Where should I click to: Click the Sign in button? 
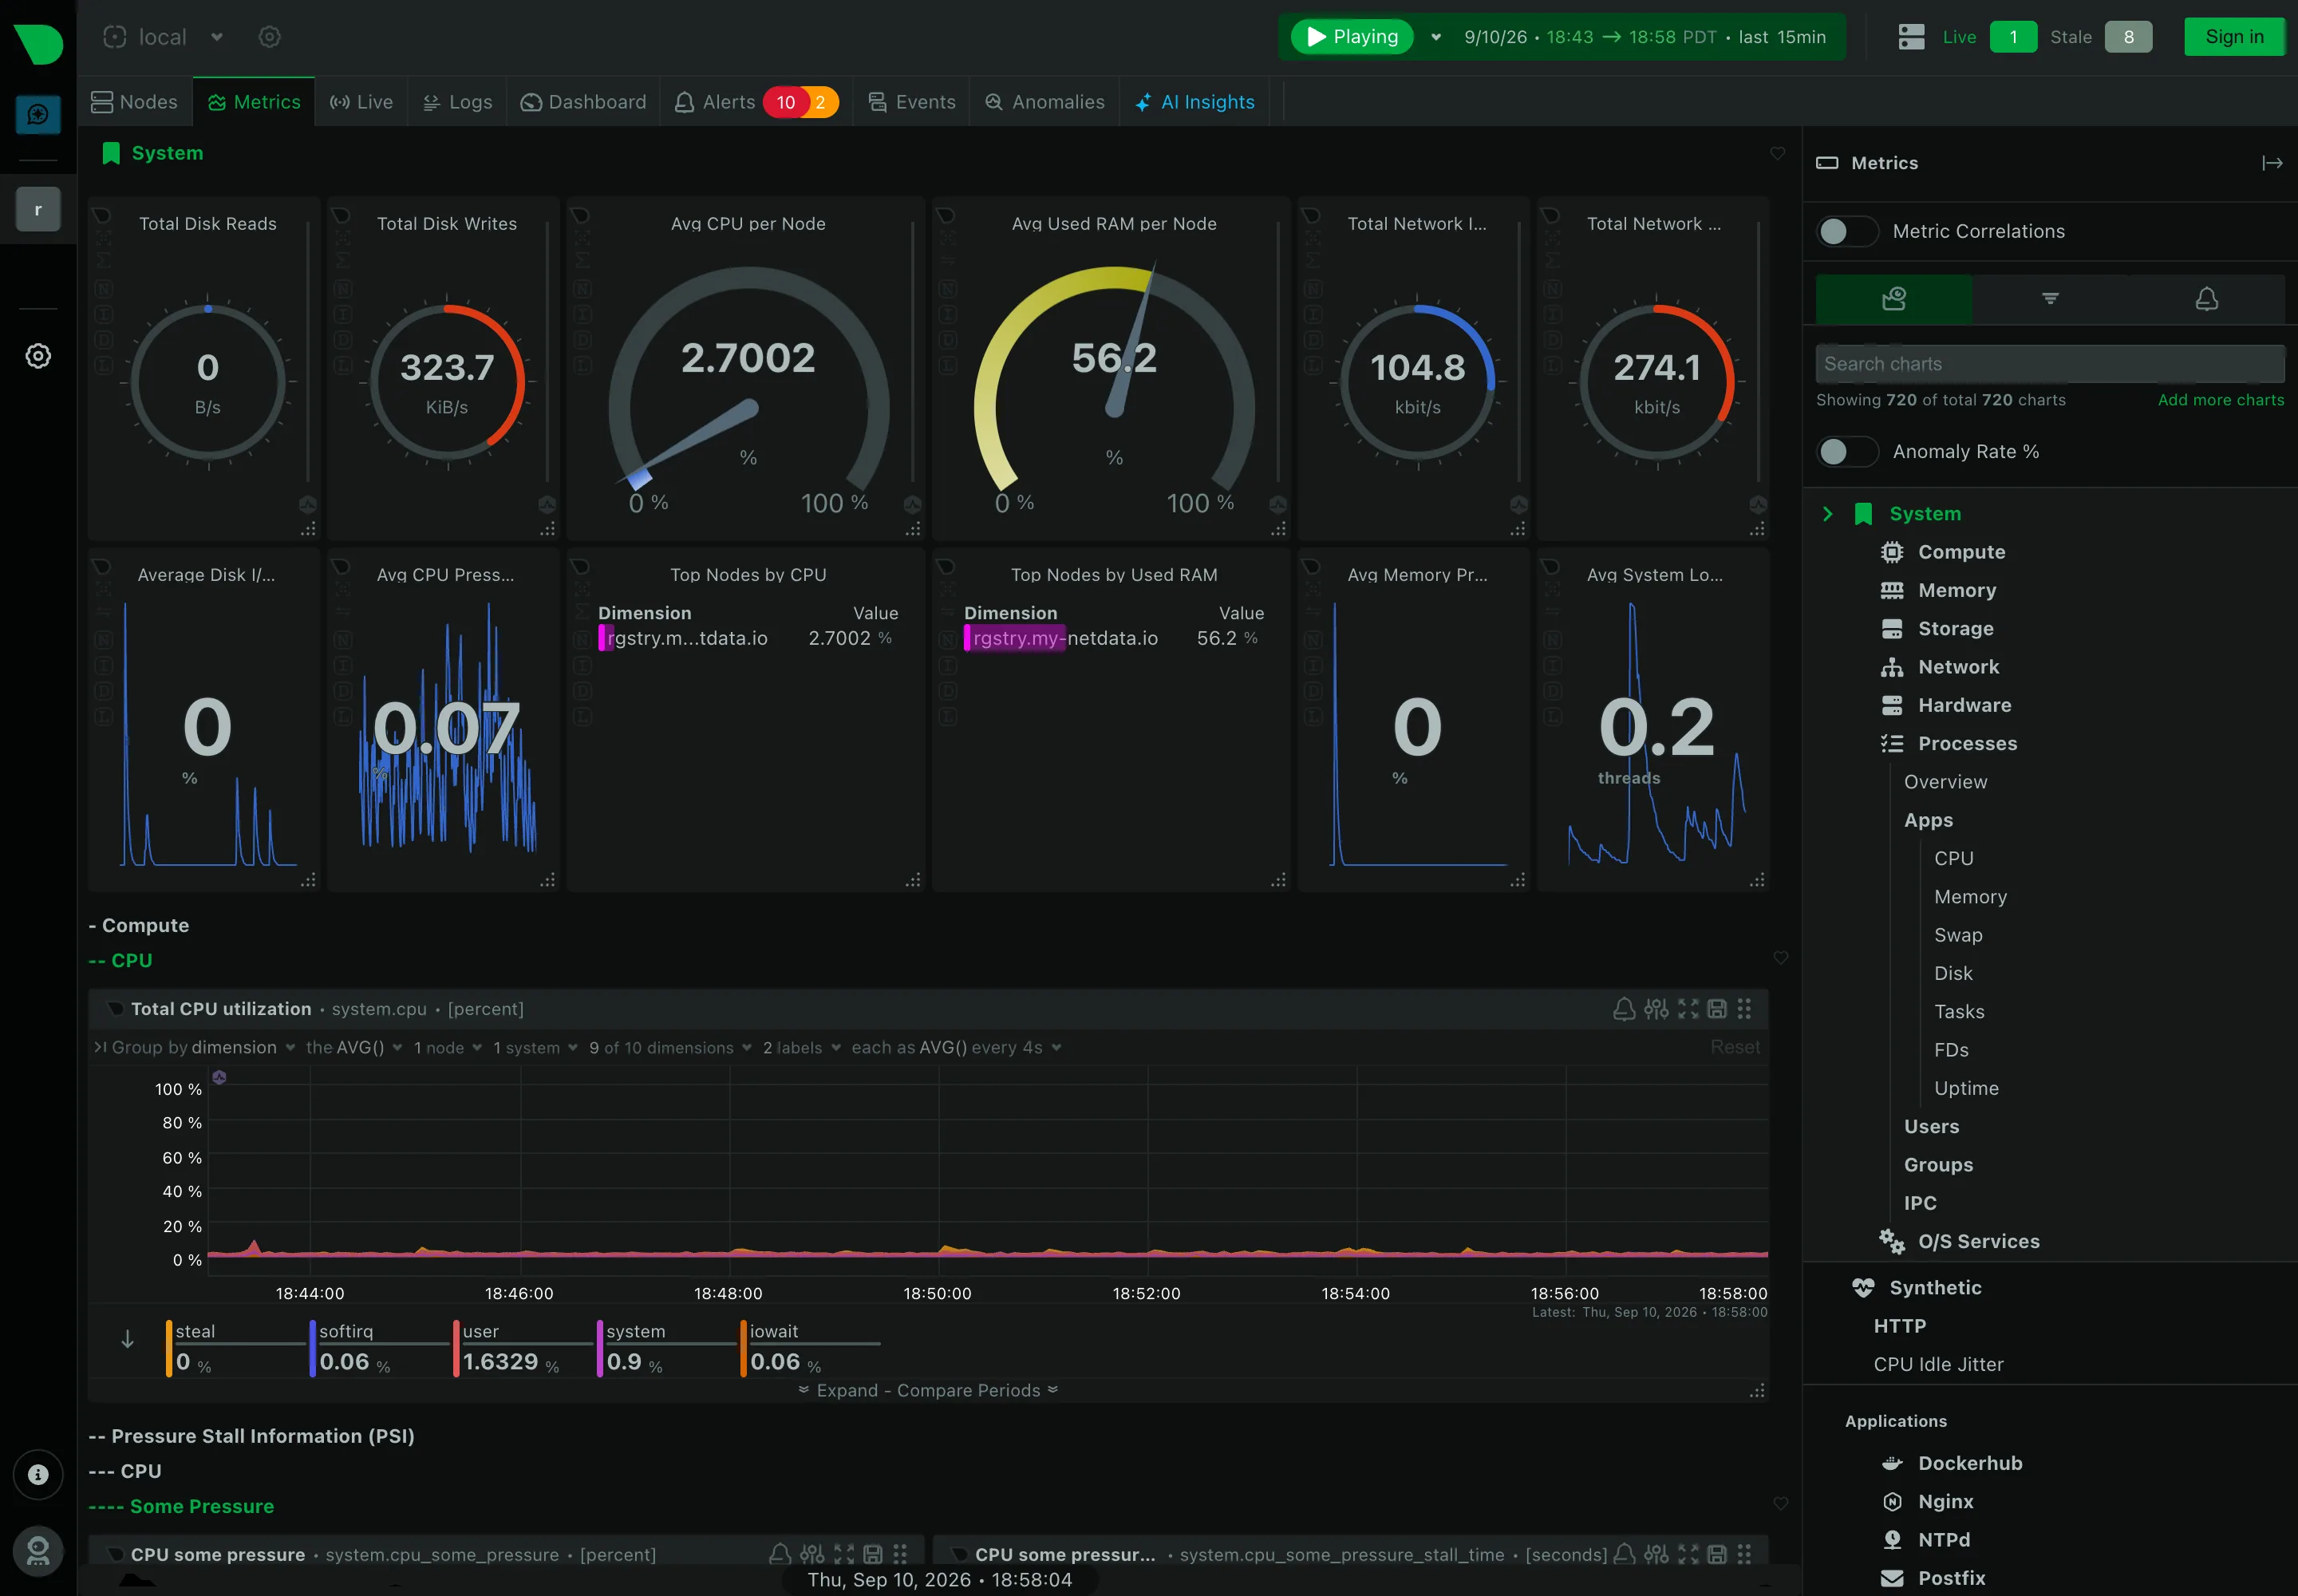coord(2234,37)
